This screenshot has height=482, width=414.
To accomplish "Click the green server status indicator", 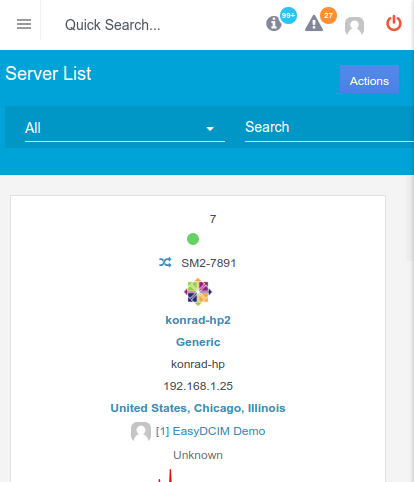I will coord(193,239).
